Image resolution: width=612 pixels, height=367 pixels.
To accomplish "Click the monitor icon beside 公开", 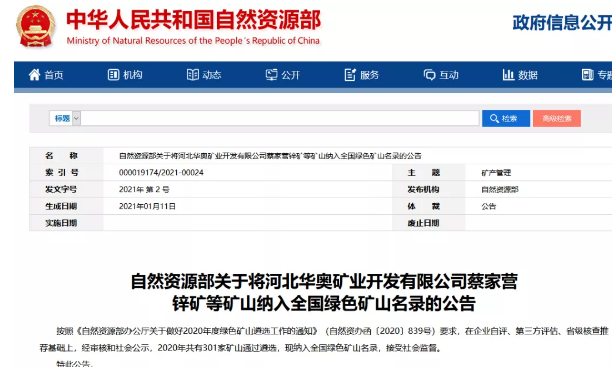I will click(x=272, y=75).
